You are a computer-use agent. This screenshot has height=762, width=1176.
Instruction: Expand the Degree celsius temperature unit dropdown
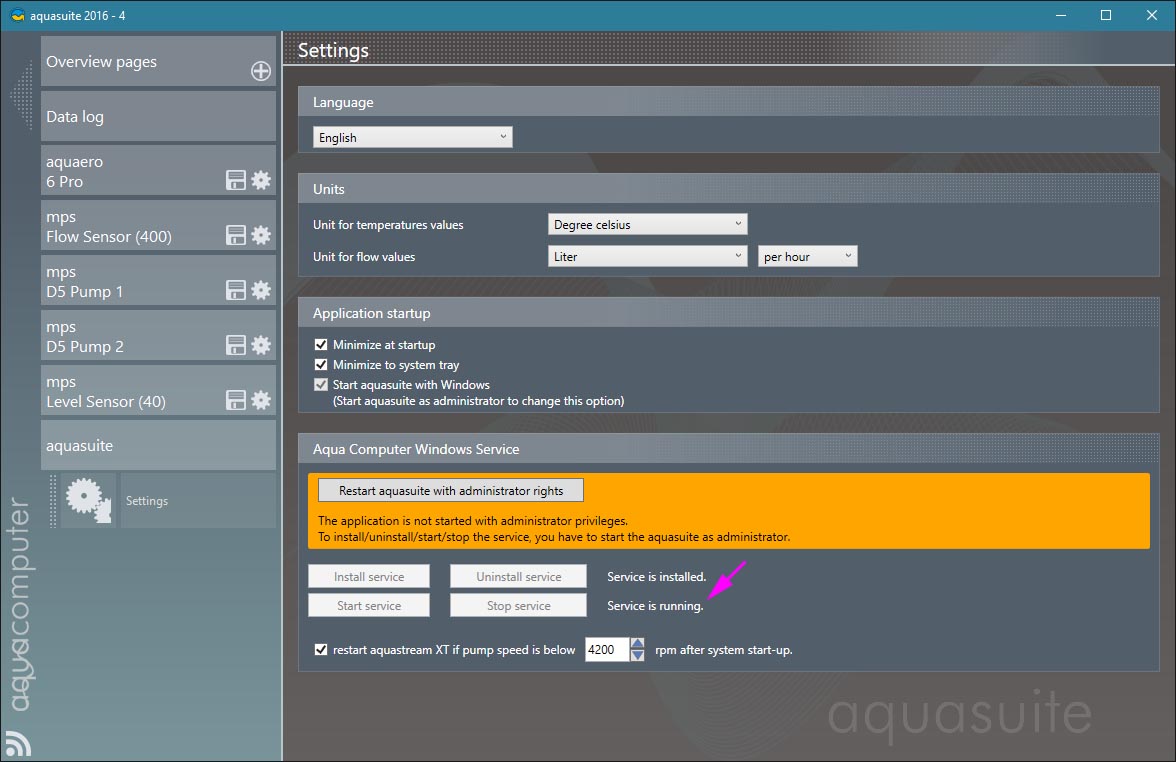[647, 224]
